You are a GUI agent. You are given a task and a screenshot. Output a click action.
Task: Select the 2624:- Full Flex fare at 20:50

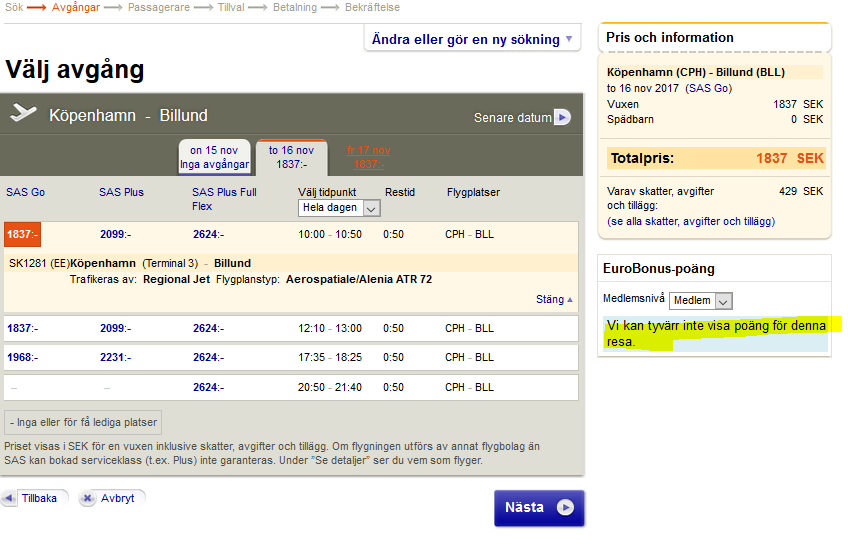point(208,387)
